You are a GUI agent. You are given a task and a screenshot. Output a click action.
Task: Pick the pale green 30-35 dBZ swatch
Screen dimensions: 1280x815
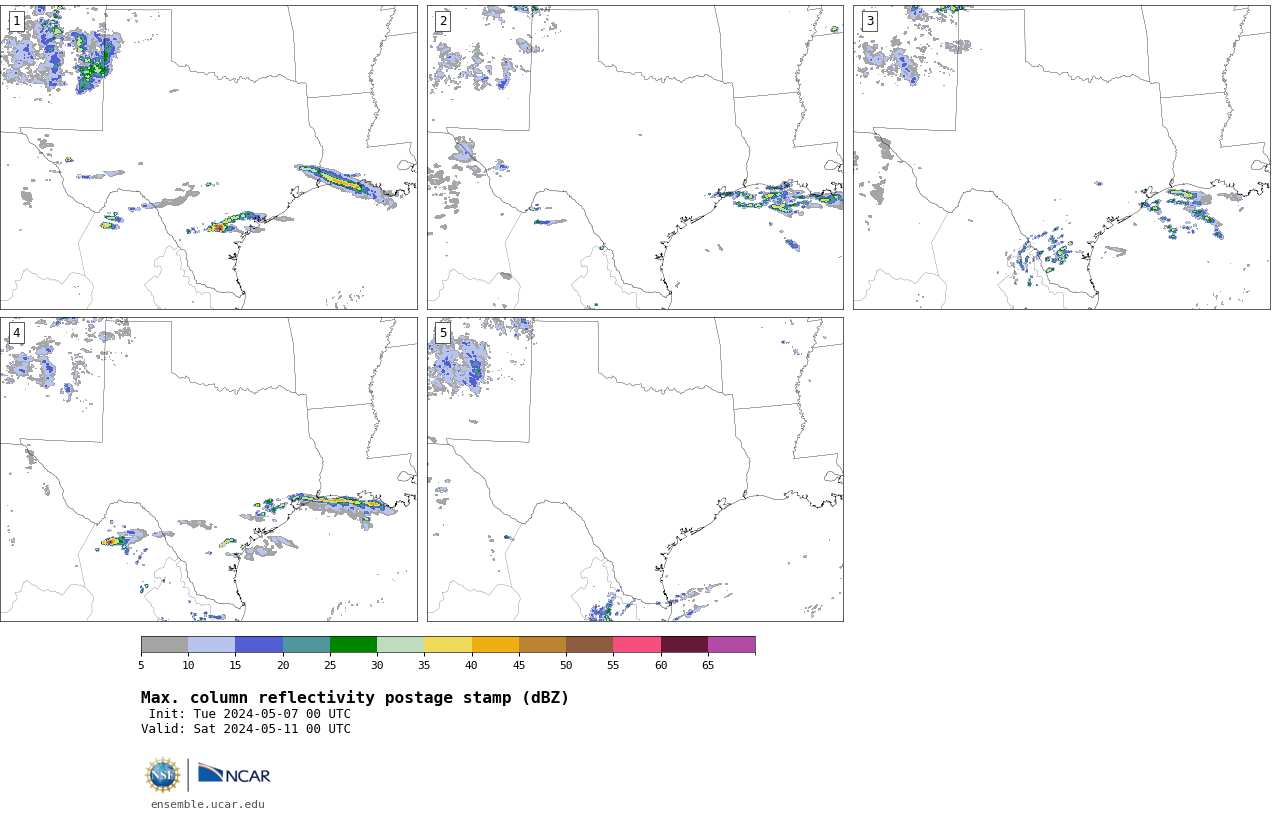pos(401,644)
